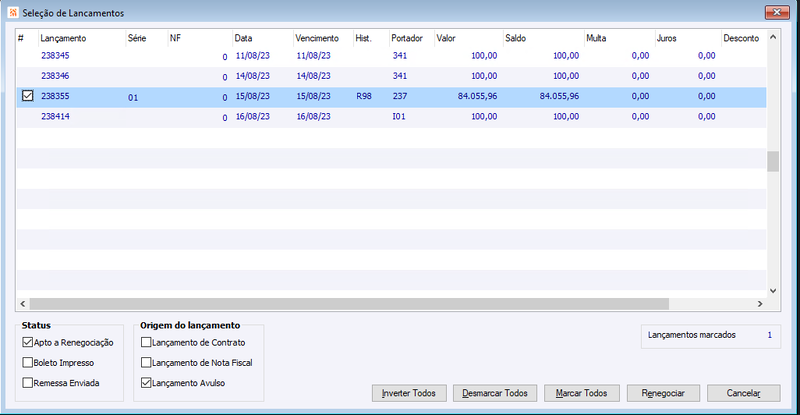
Task: Enable Boleto Impresso checkbox
Action: tap(28, 363)
